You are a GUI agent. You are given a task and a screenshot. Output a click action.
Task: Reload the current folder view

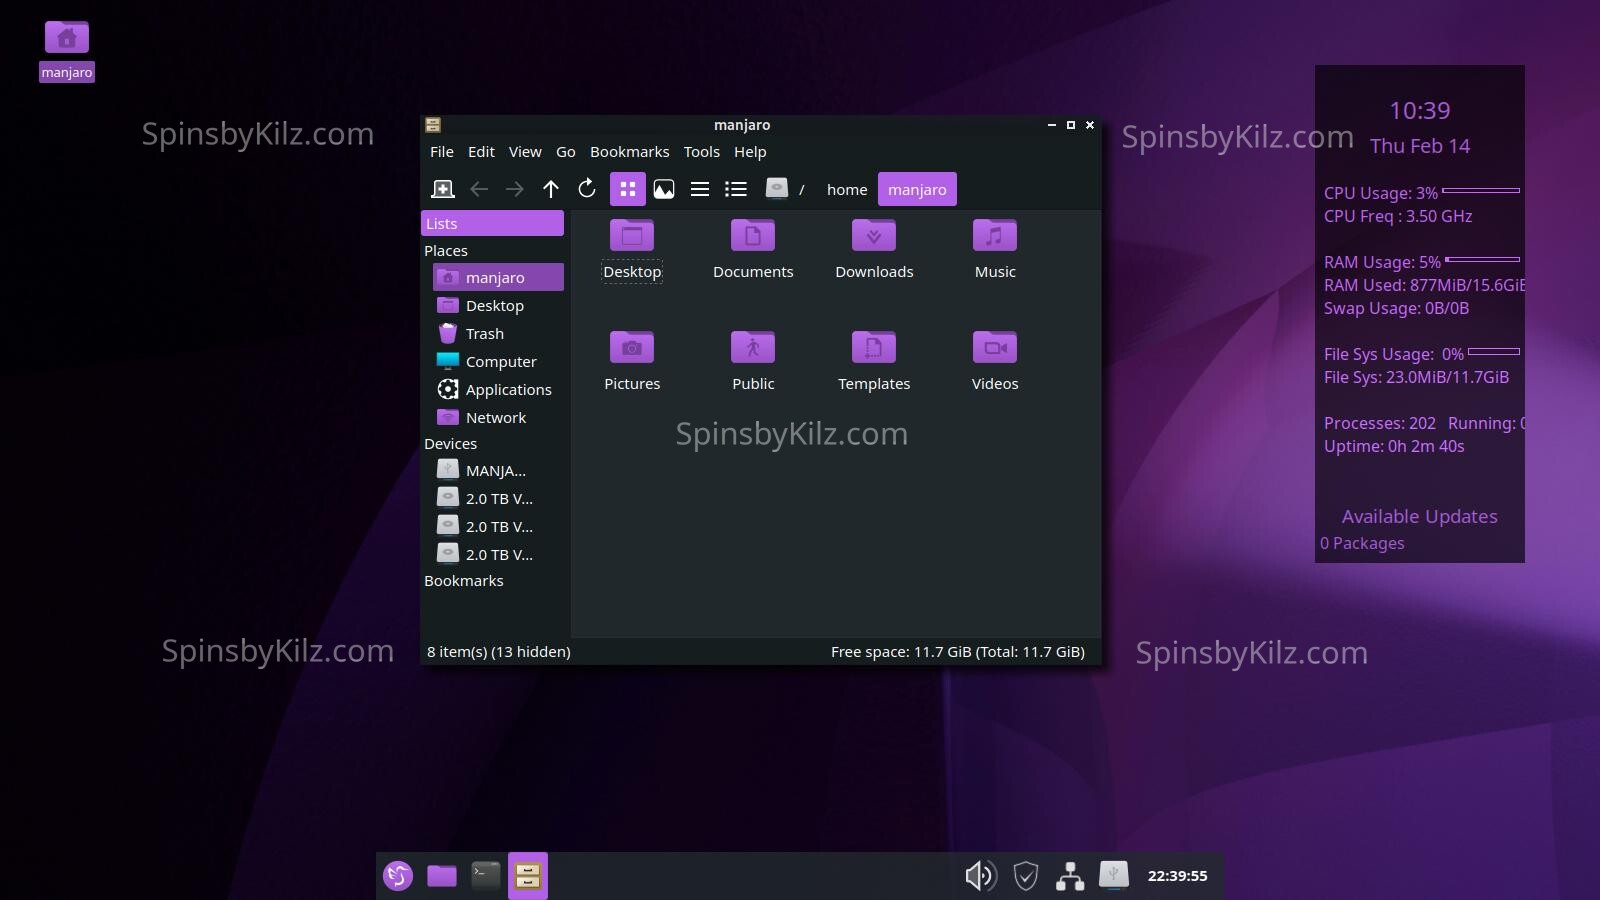[x=587, y=189]
